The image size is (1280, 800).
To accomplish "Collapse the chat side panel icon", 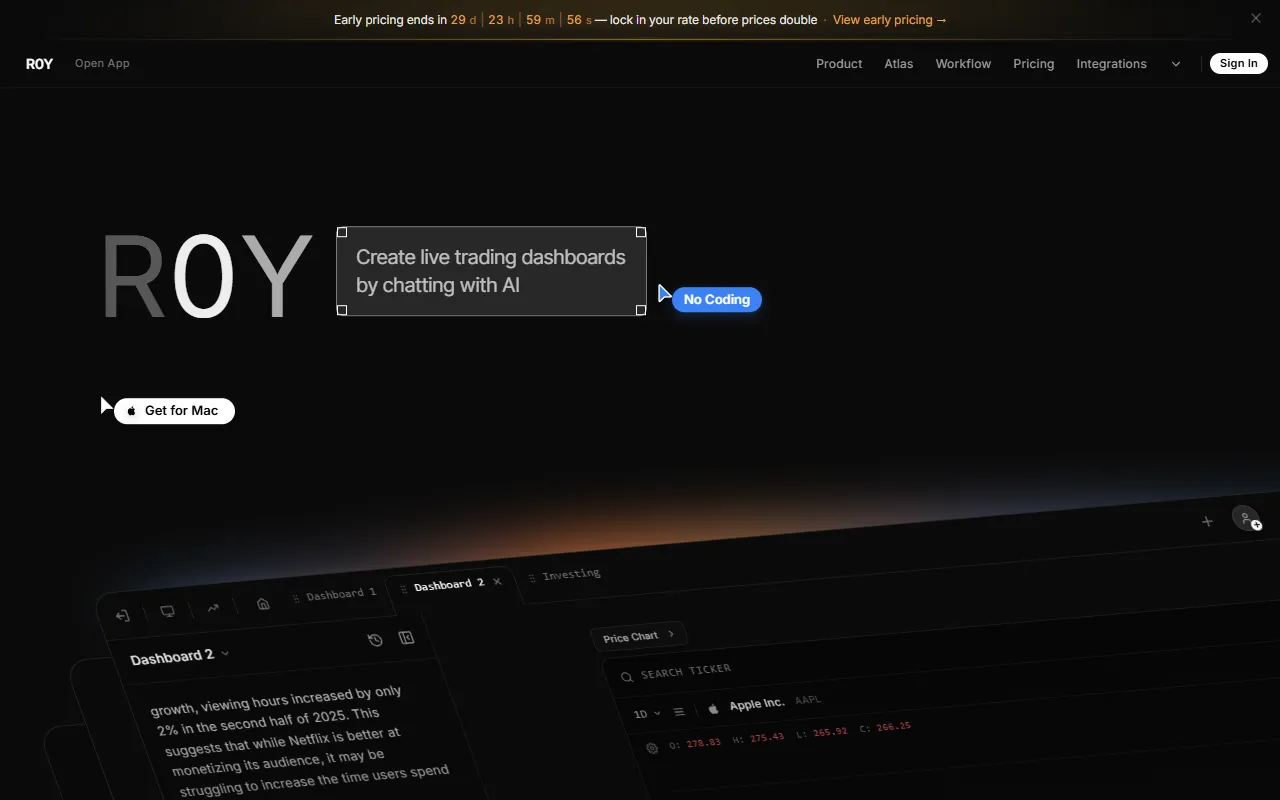I will tap(406, 637).
